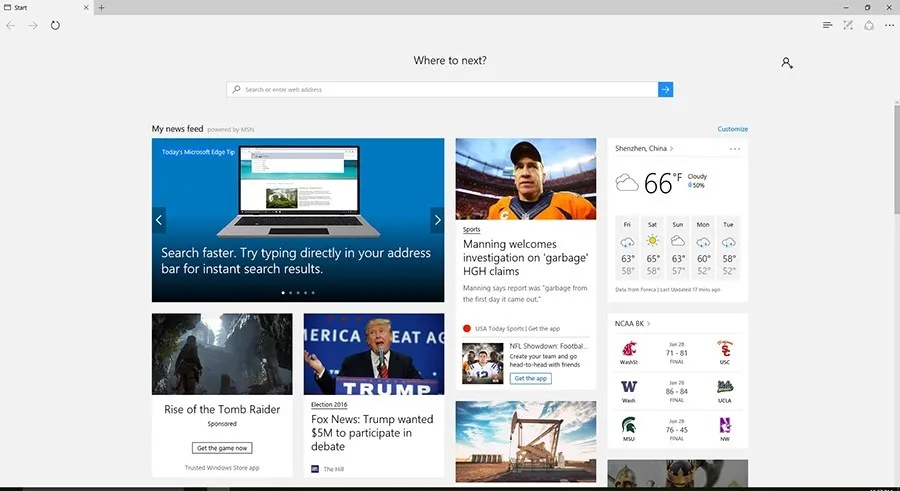Open the Hub (favorites, reading list) icon

827,25
